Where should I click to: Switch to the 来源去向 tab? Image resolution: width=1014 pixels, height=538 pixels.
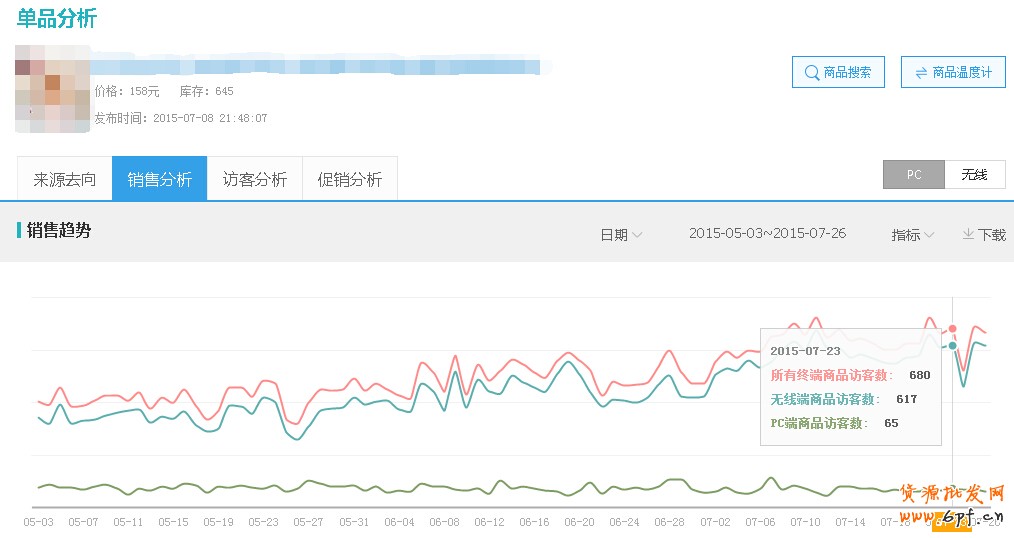[65, 179]
